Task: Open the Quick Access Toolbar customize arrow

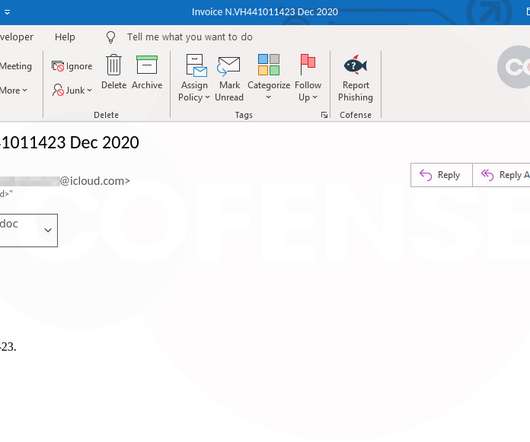Action: 7,12
